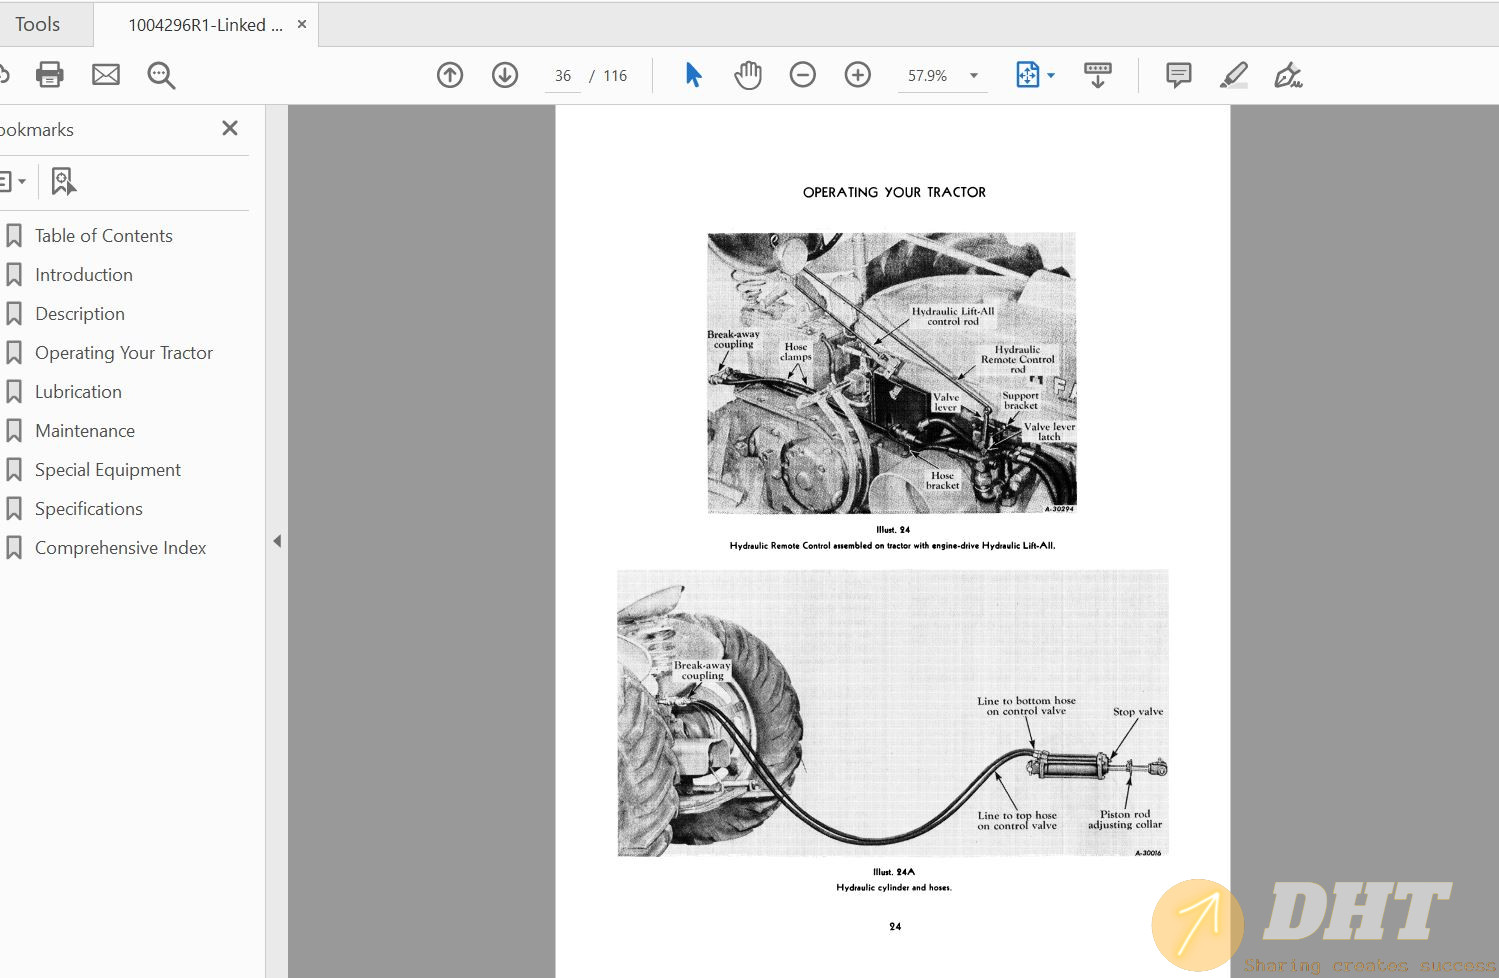
Task: Open the find text magnifier tool
Action: [161, 75]
